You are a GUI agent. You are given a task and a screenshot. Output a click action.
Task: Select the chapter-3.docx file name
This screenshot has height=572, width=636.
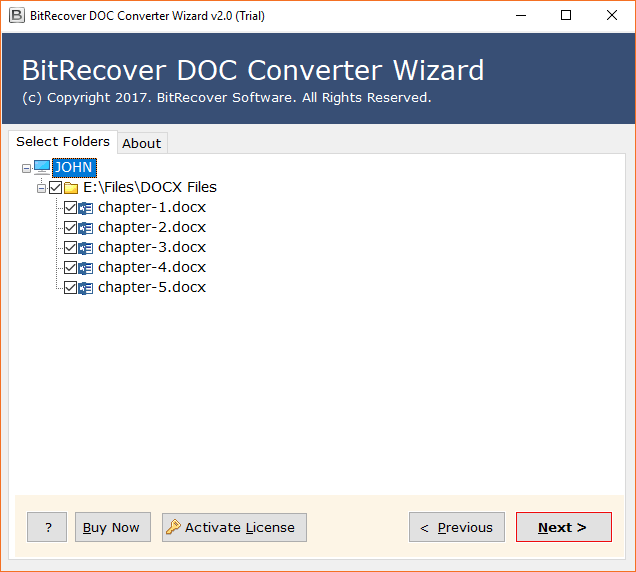click(x=152, y=247)
